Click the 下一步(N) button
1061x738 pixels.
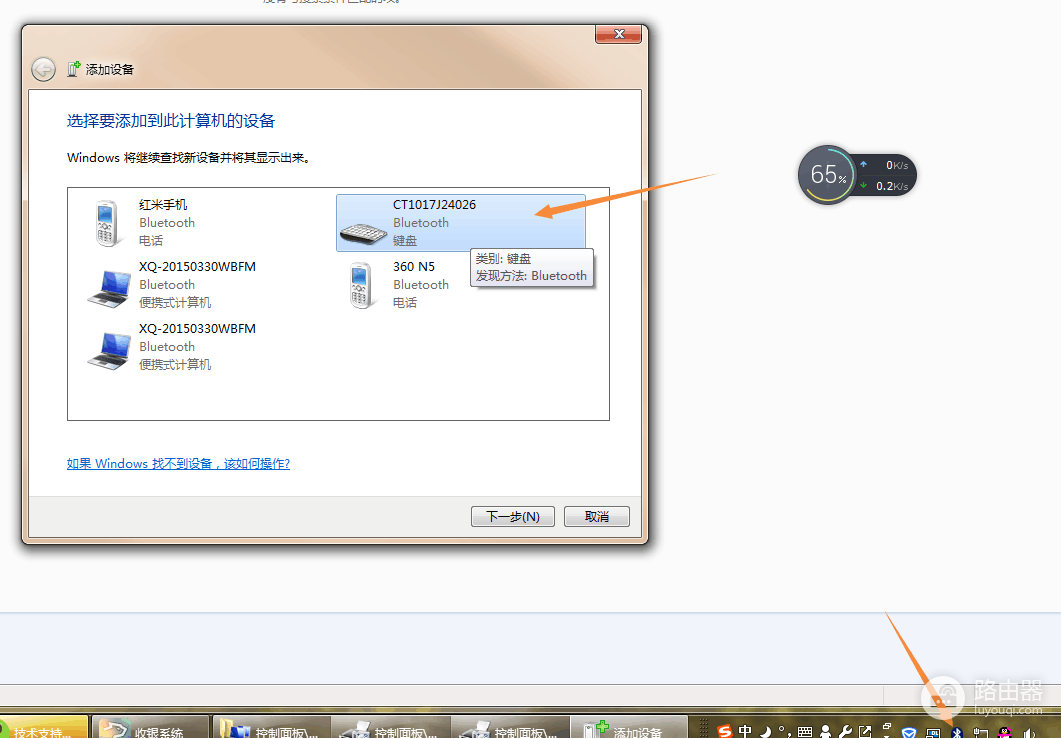click(x=513, y=516)
